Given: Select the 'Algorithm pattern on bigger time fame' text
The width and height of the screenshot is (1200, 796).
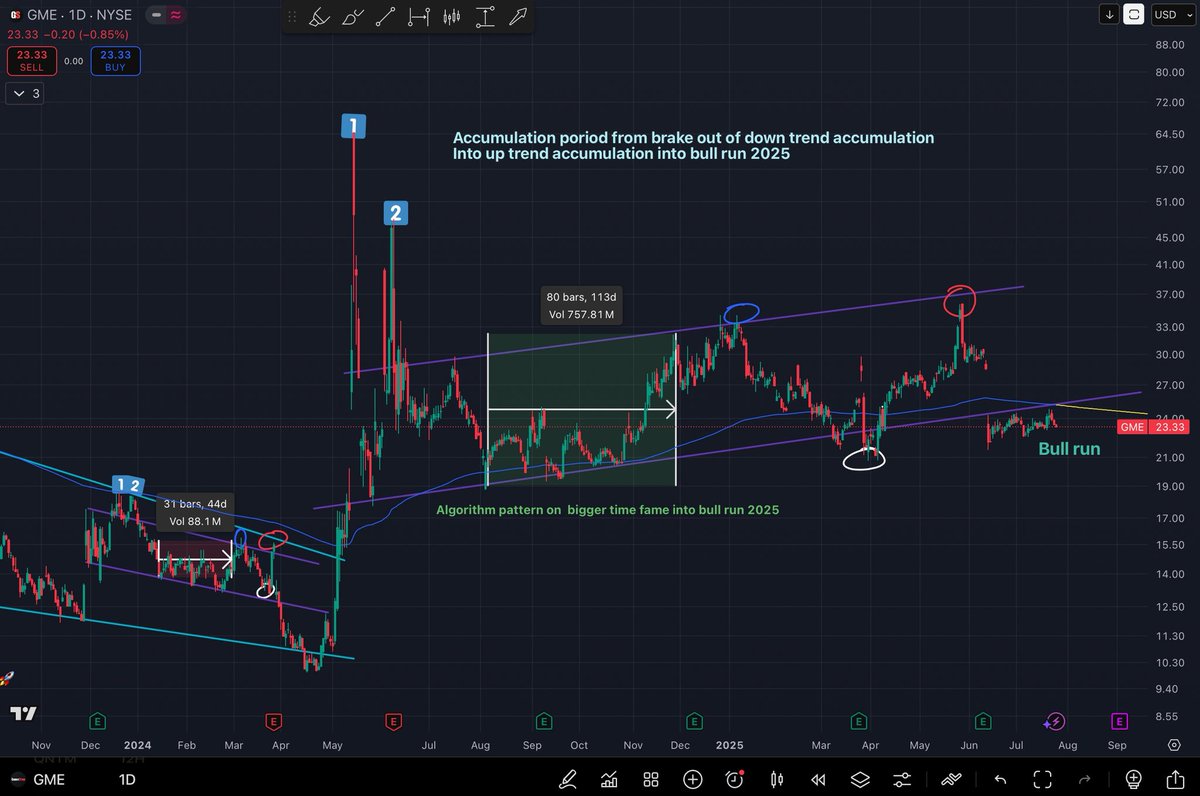Looking at the screenshot, I should [x=608, y=510].
